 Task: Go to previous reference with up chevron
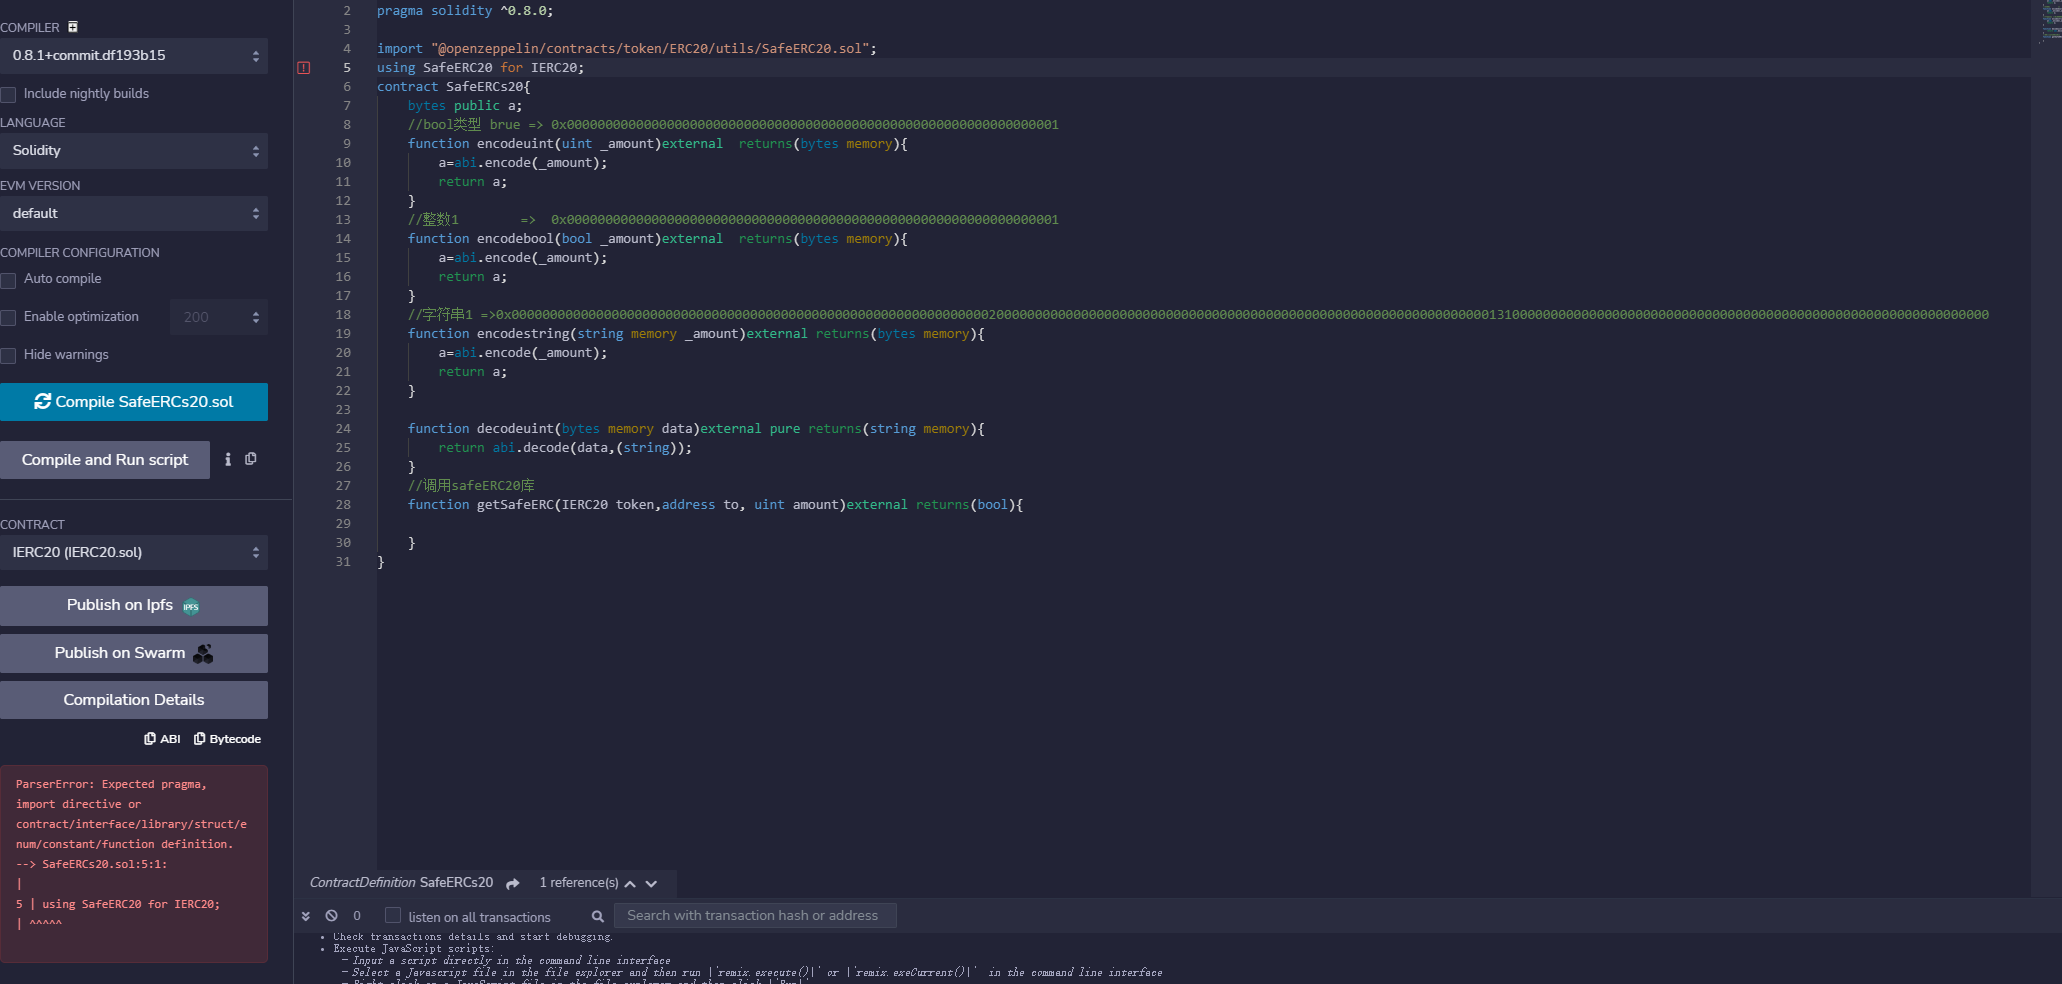630,884
